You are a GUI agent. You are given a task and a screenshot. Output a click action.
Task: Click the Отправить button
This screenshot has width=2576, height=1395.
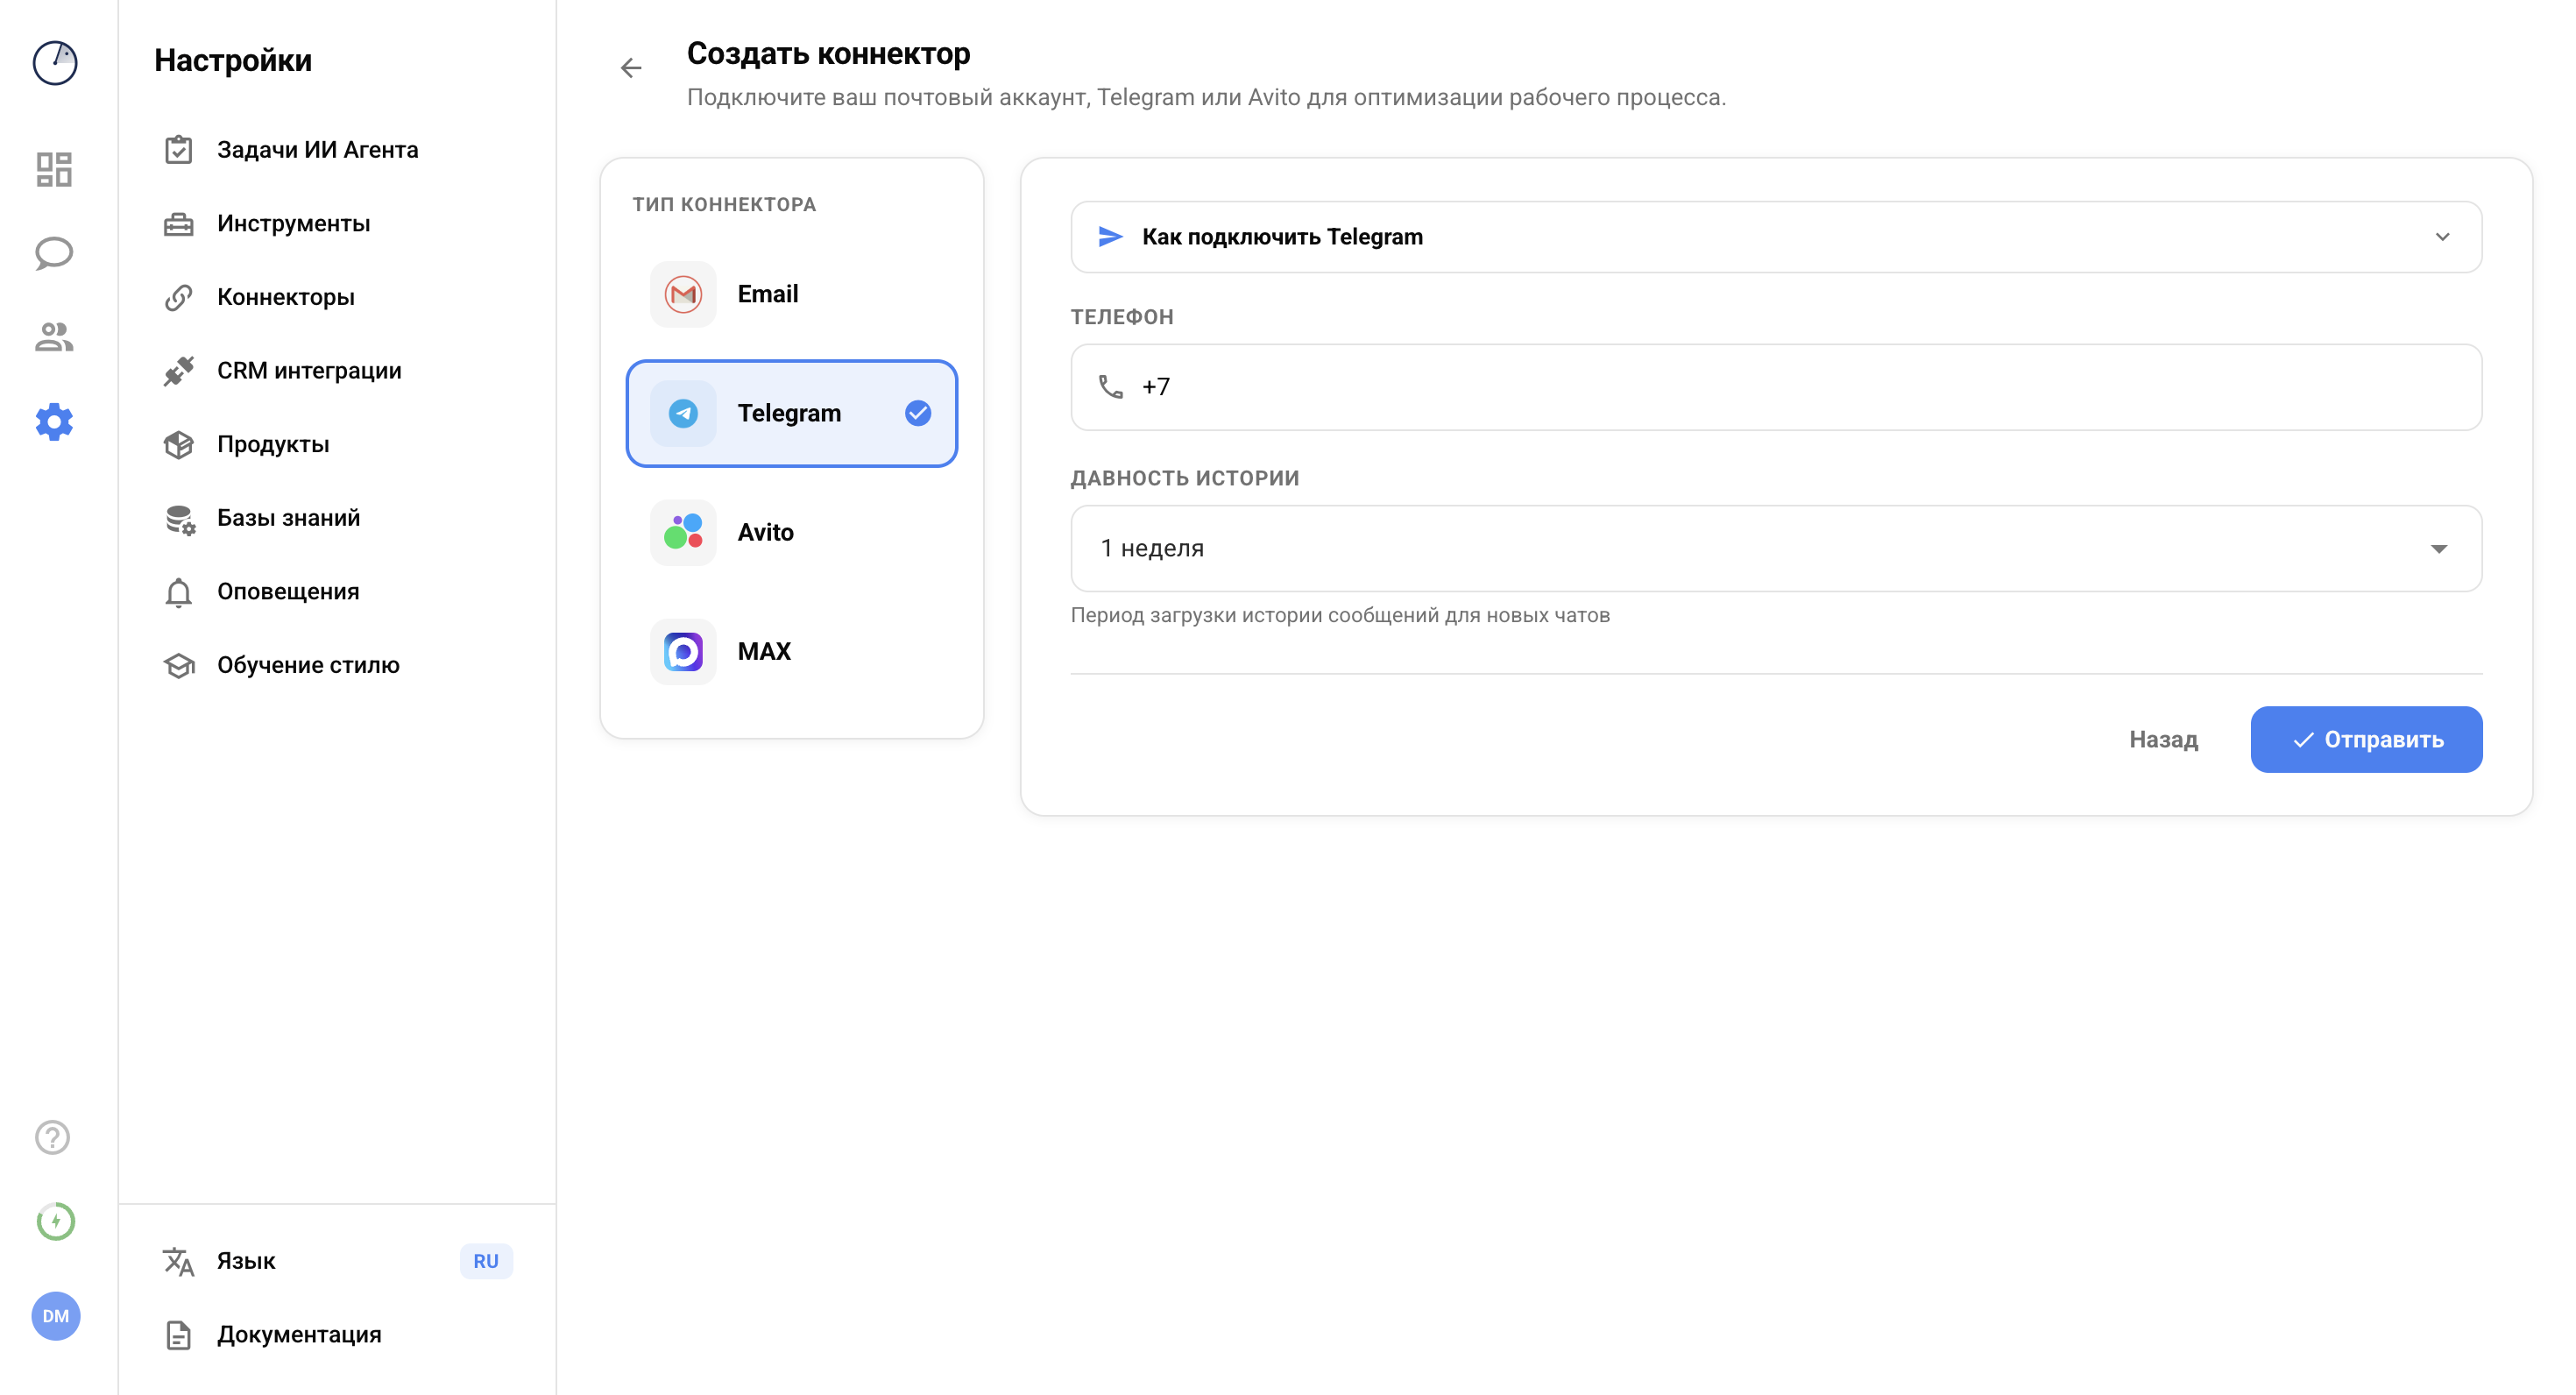(2365, 739)
